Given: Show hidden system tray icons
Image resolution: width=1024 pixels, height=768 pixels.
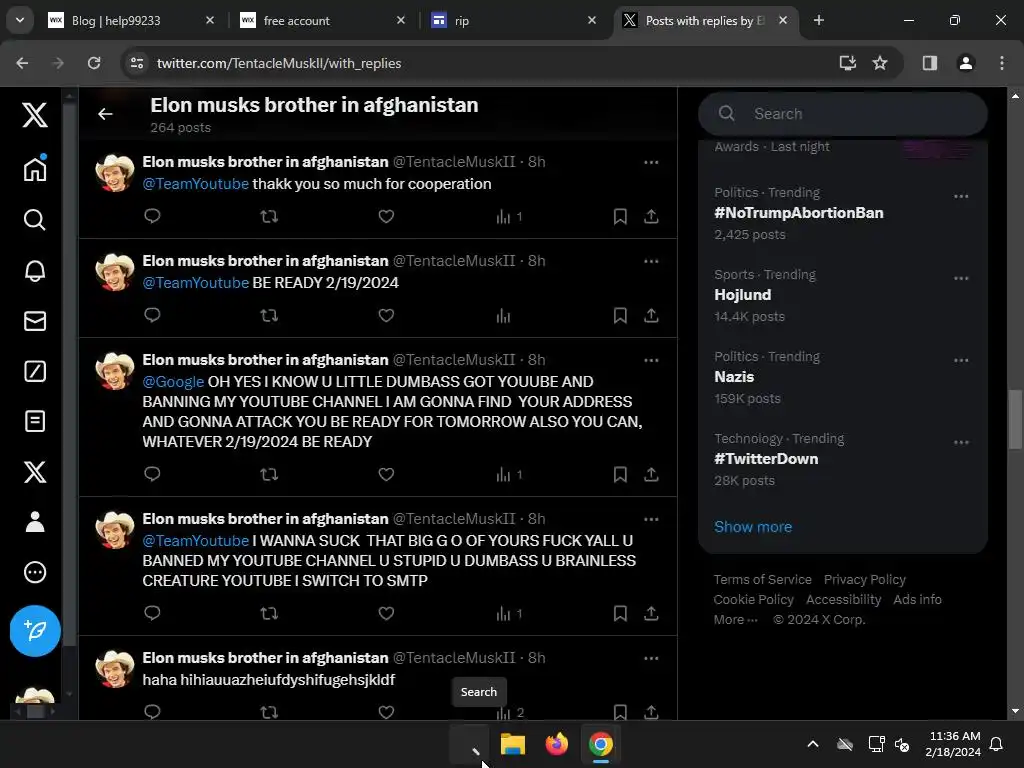Looking at the screenshot, I should pyautogui.click(x=812, y=744).
